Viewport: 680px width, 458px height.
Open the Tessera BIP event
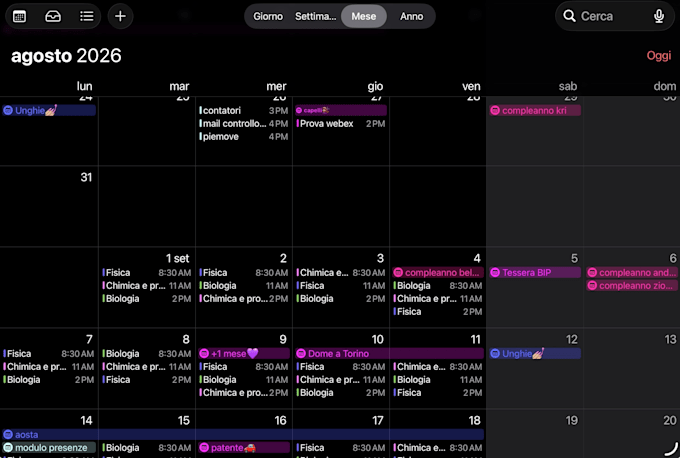tap(535, 273)
